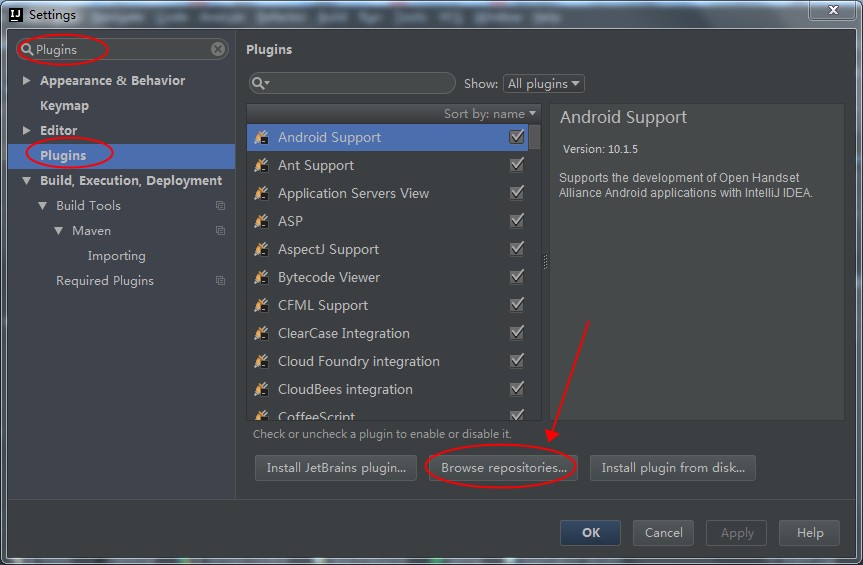Toggle the Application Servers View checkbox

click(516, 193)
